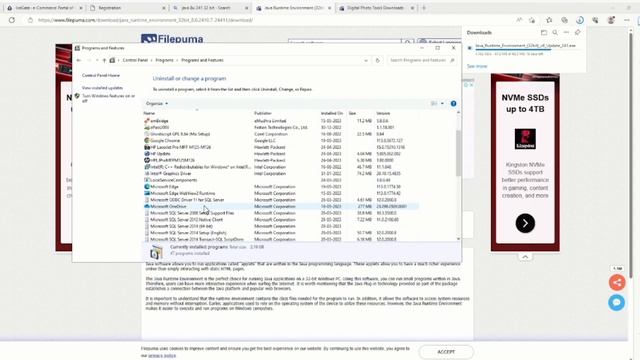Screen dimensions: 640x360
Task: Collapse the ad using chevron below Kingston banner
Action: pyautogui.click(x=525, y=257)
